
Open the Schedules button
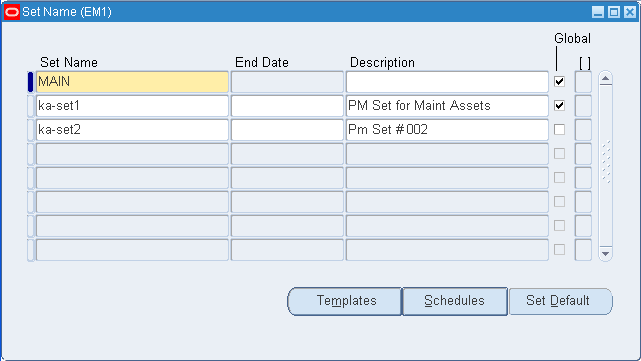pos(455,301)
